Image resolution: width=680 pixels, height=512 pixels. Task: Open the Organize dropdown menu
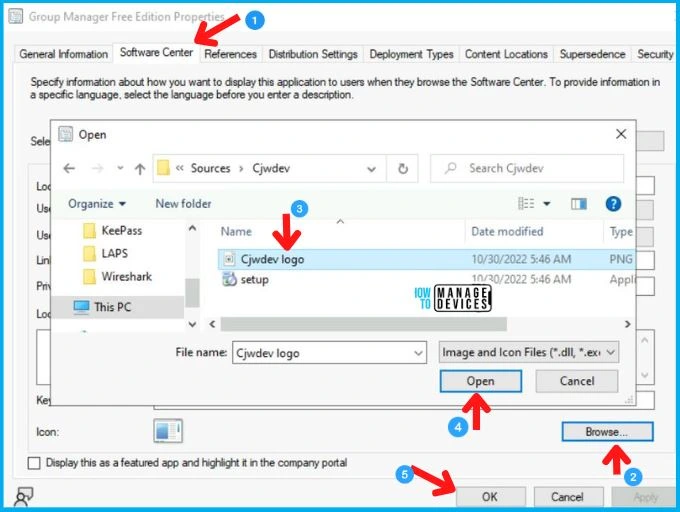click(x=97, y=204)
